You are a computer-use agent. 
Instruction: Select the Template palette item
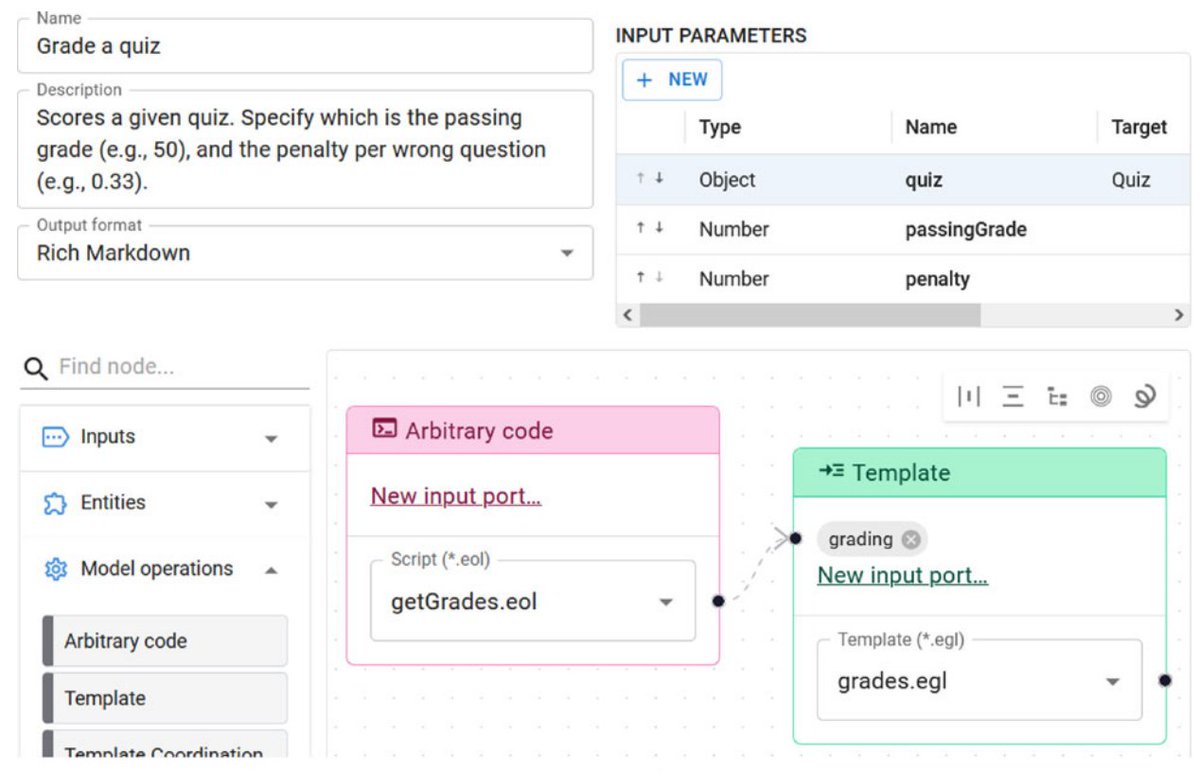(164, 698)
